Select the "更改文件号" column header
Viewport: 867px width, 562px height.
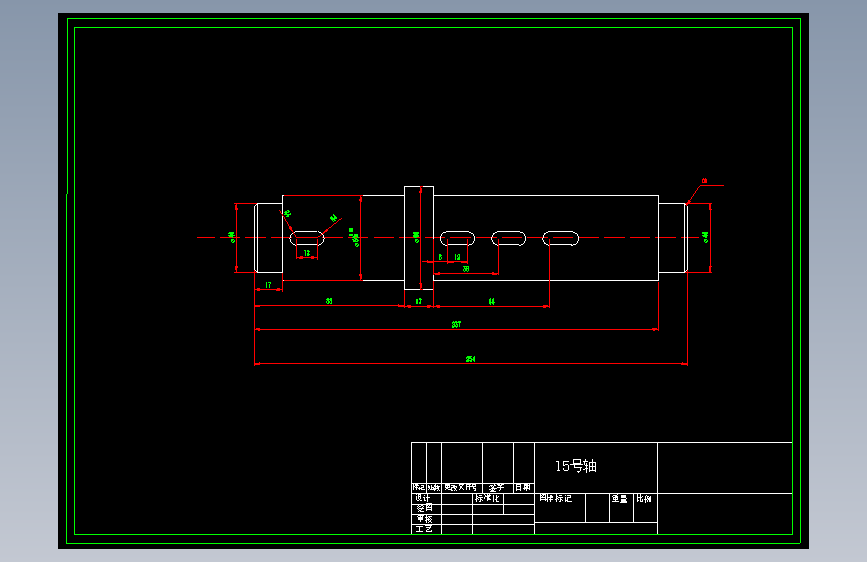click(x=460, y=487)
